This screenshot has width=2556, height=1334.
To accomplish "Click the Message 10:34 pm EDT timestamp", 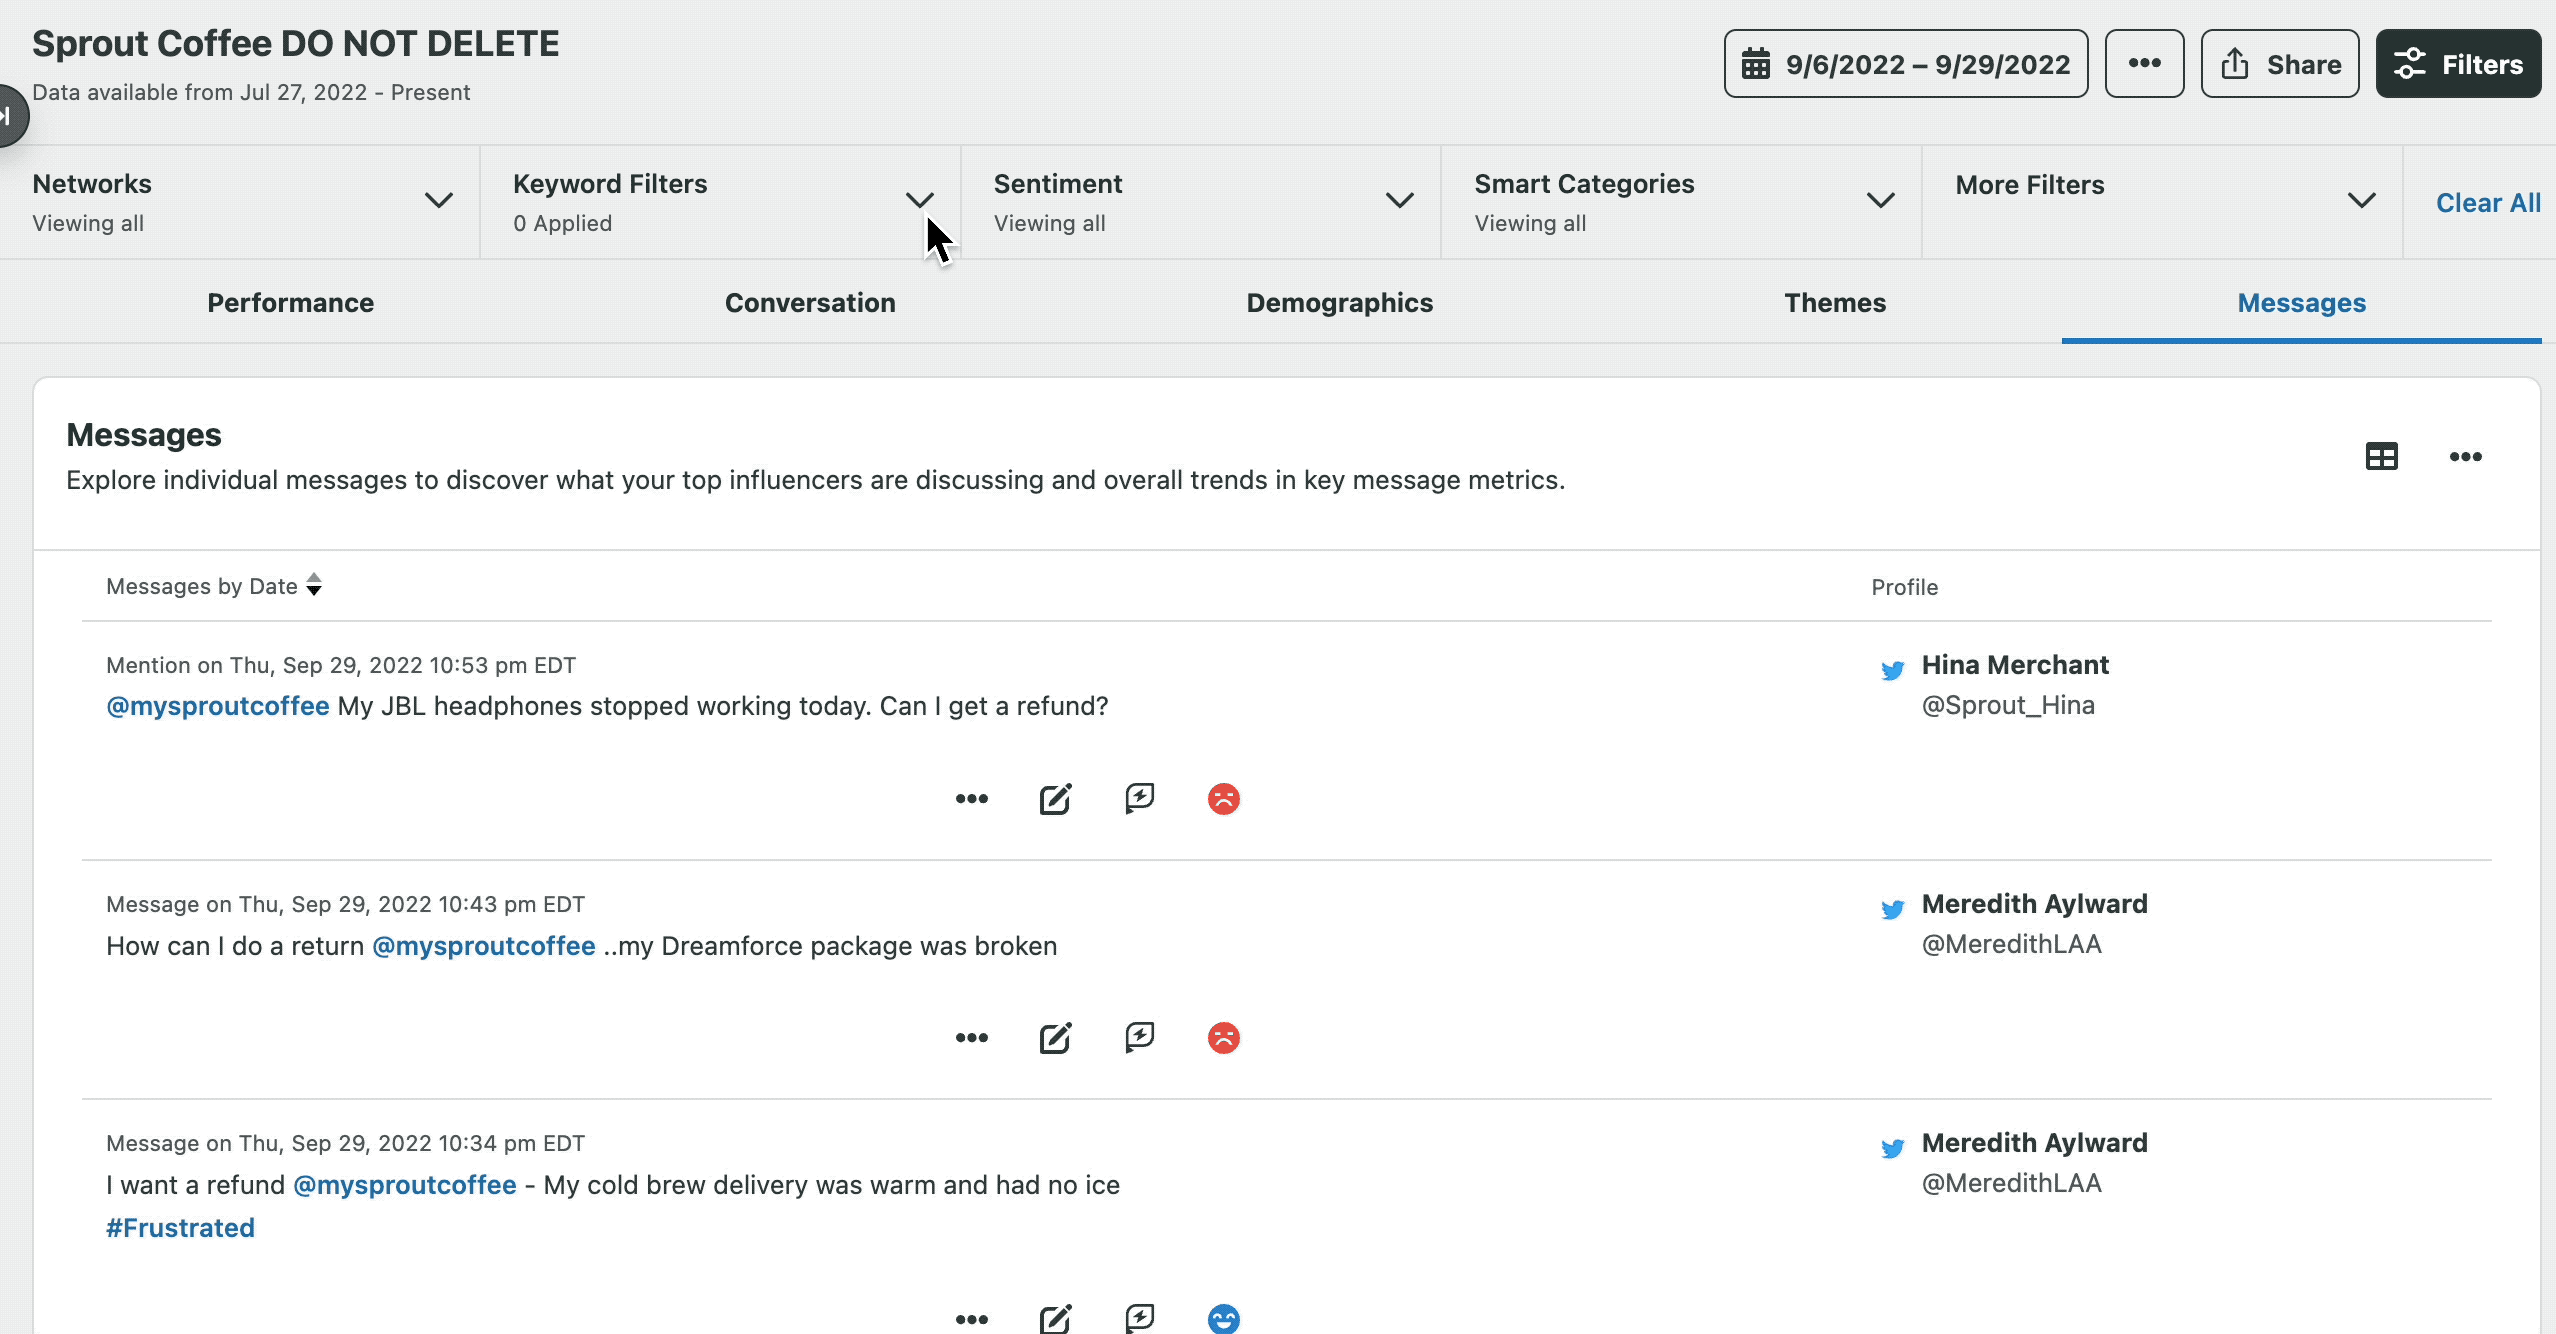I will coord(345,1143).
